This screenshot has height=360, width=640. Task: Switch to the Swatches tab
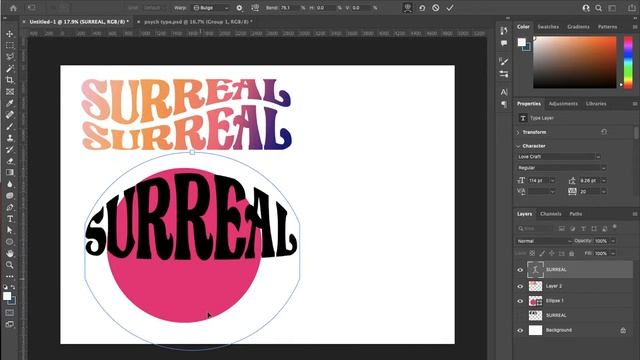[x=548, y=27]
